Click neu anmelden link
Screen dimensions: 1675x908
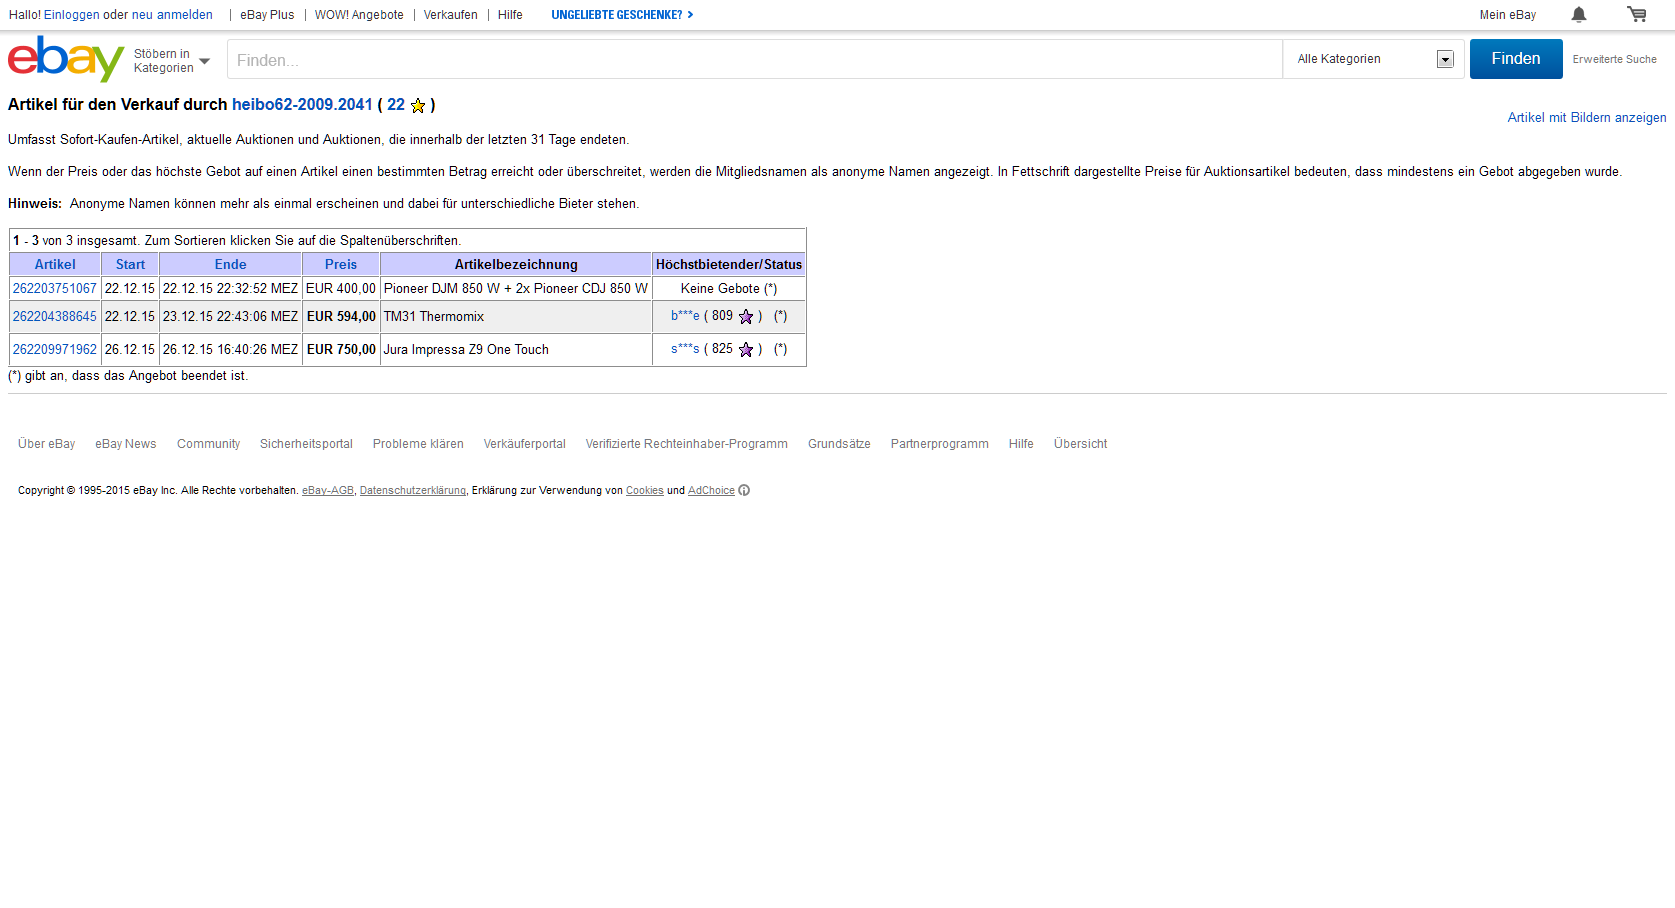point(172,15)
